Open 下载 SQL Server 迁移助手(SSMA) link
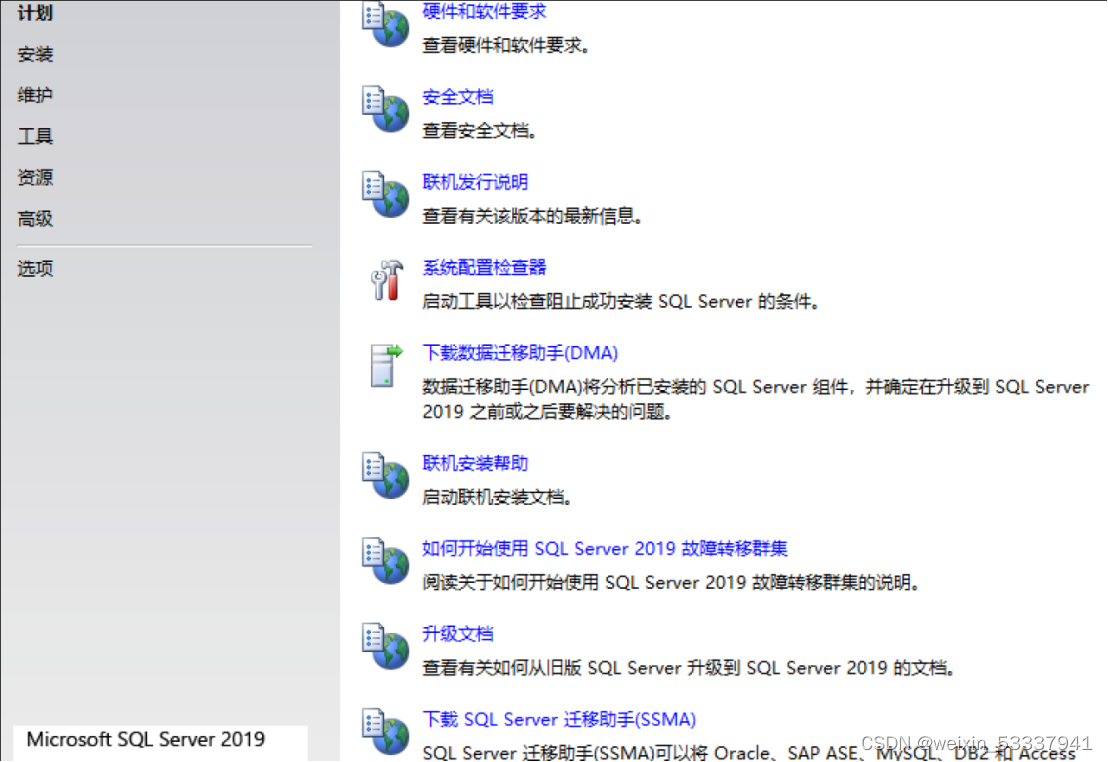This screenshot has height=762, width=1108. tap(559, 720)
